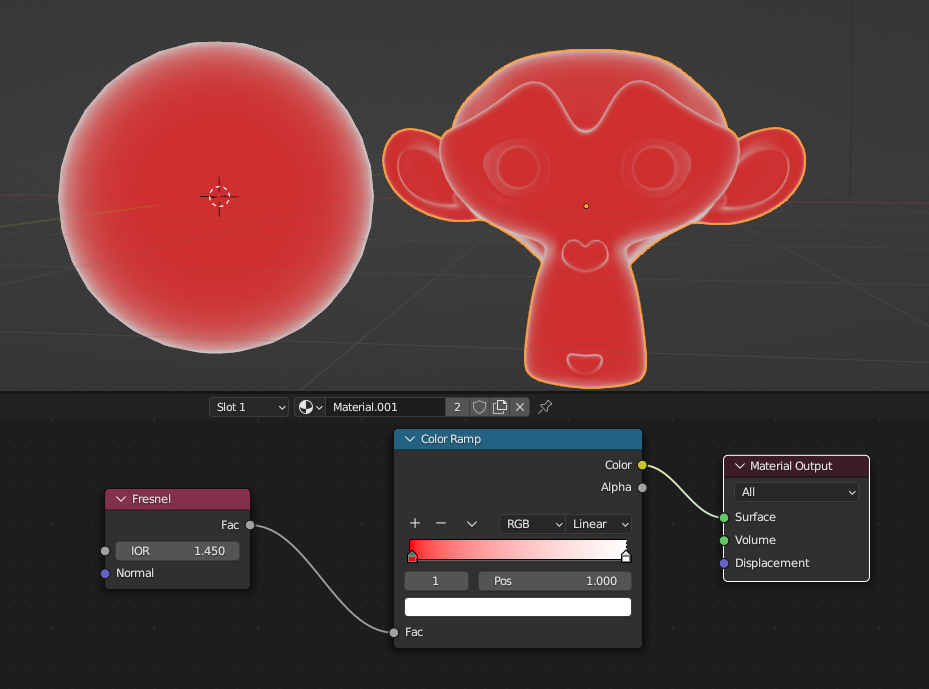The width and height of the screenshot is (929, 689).
Task: Click the Fresnel node title text
Action: 151,499
